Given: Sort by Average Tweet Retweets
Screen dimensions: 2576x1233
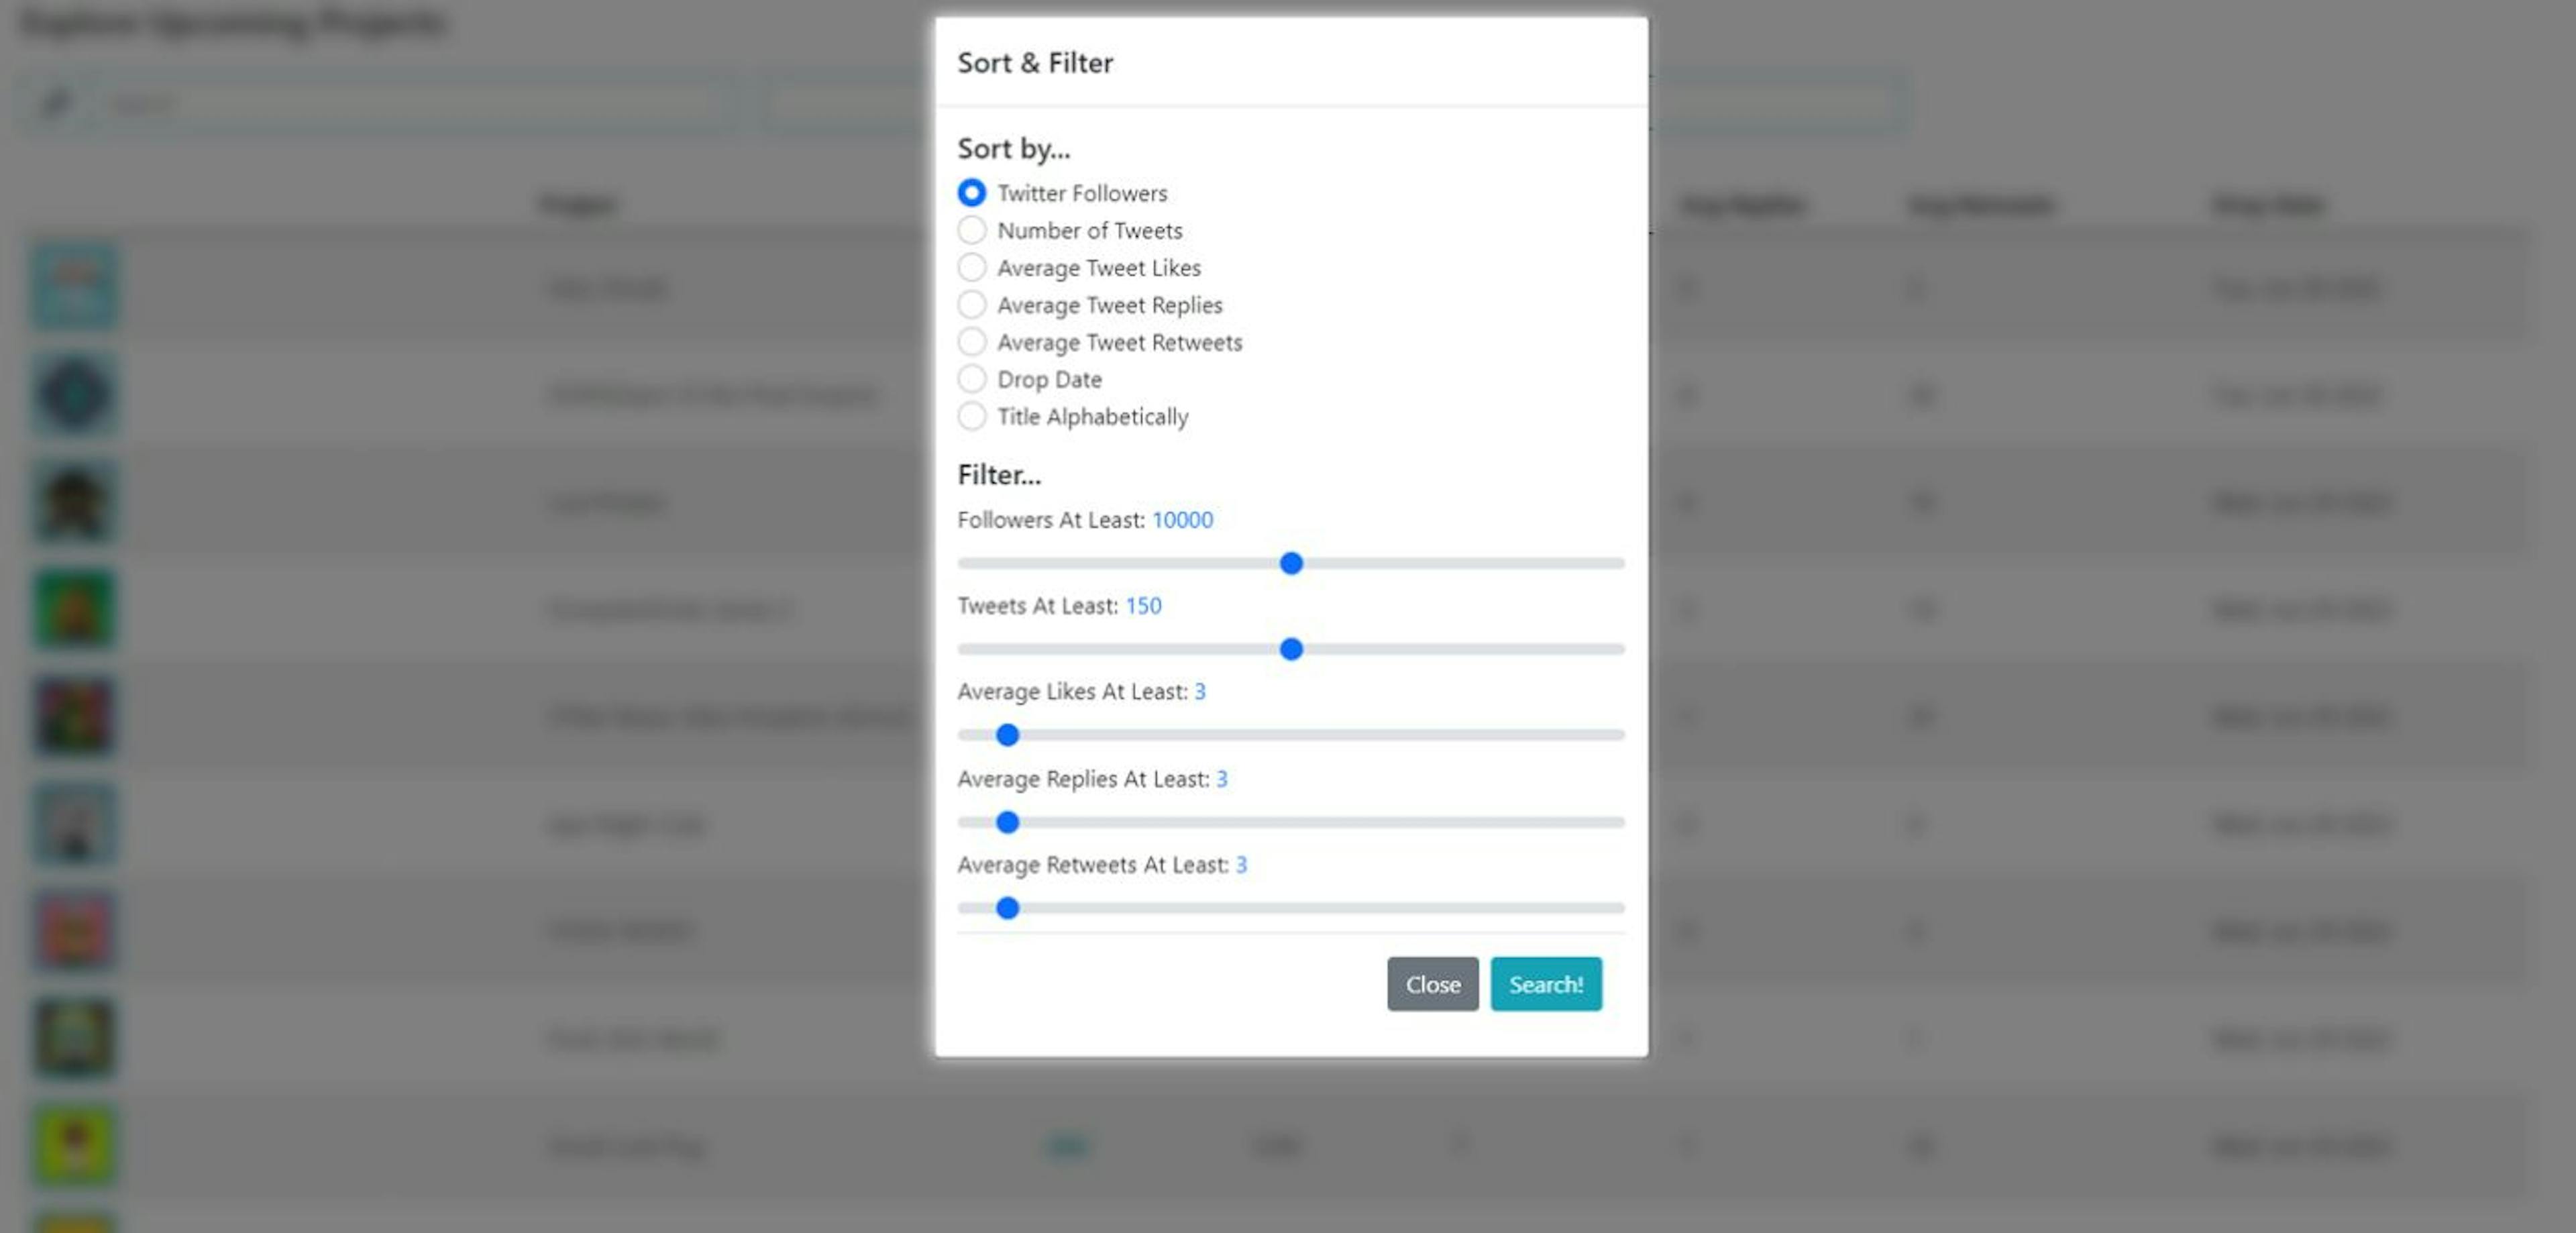Looking at the screenshot, I should [x=971, y=342].
